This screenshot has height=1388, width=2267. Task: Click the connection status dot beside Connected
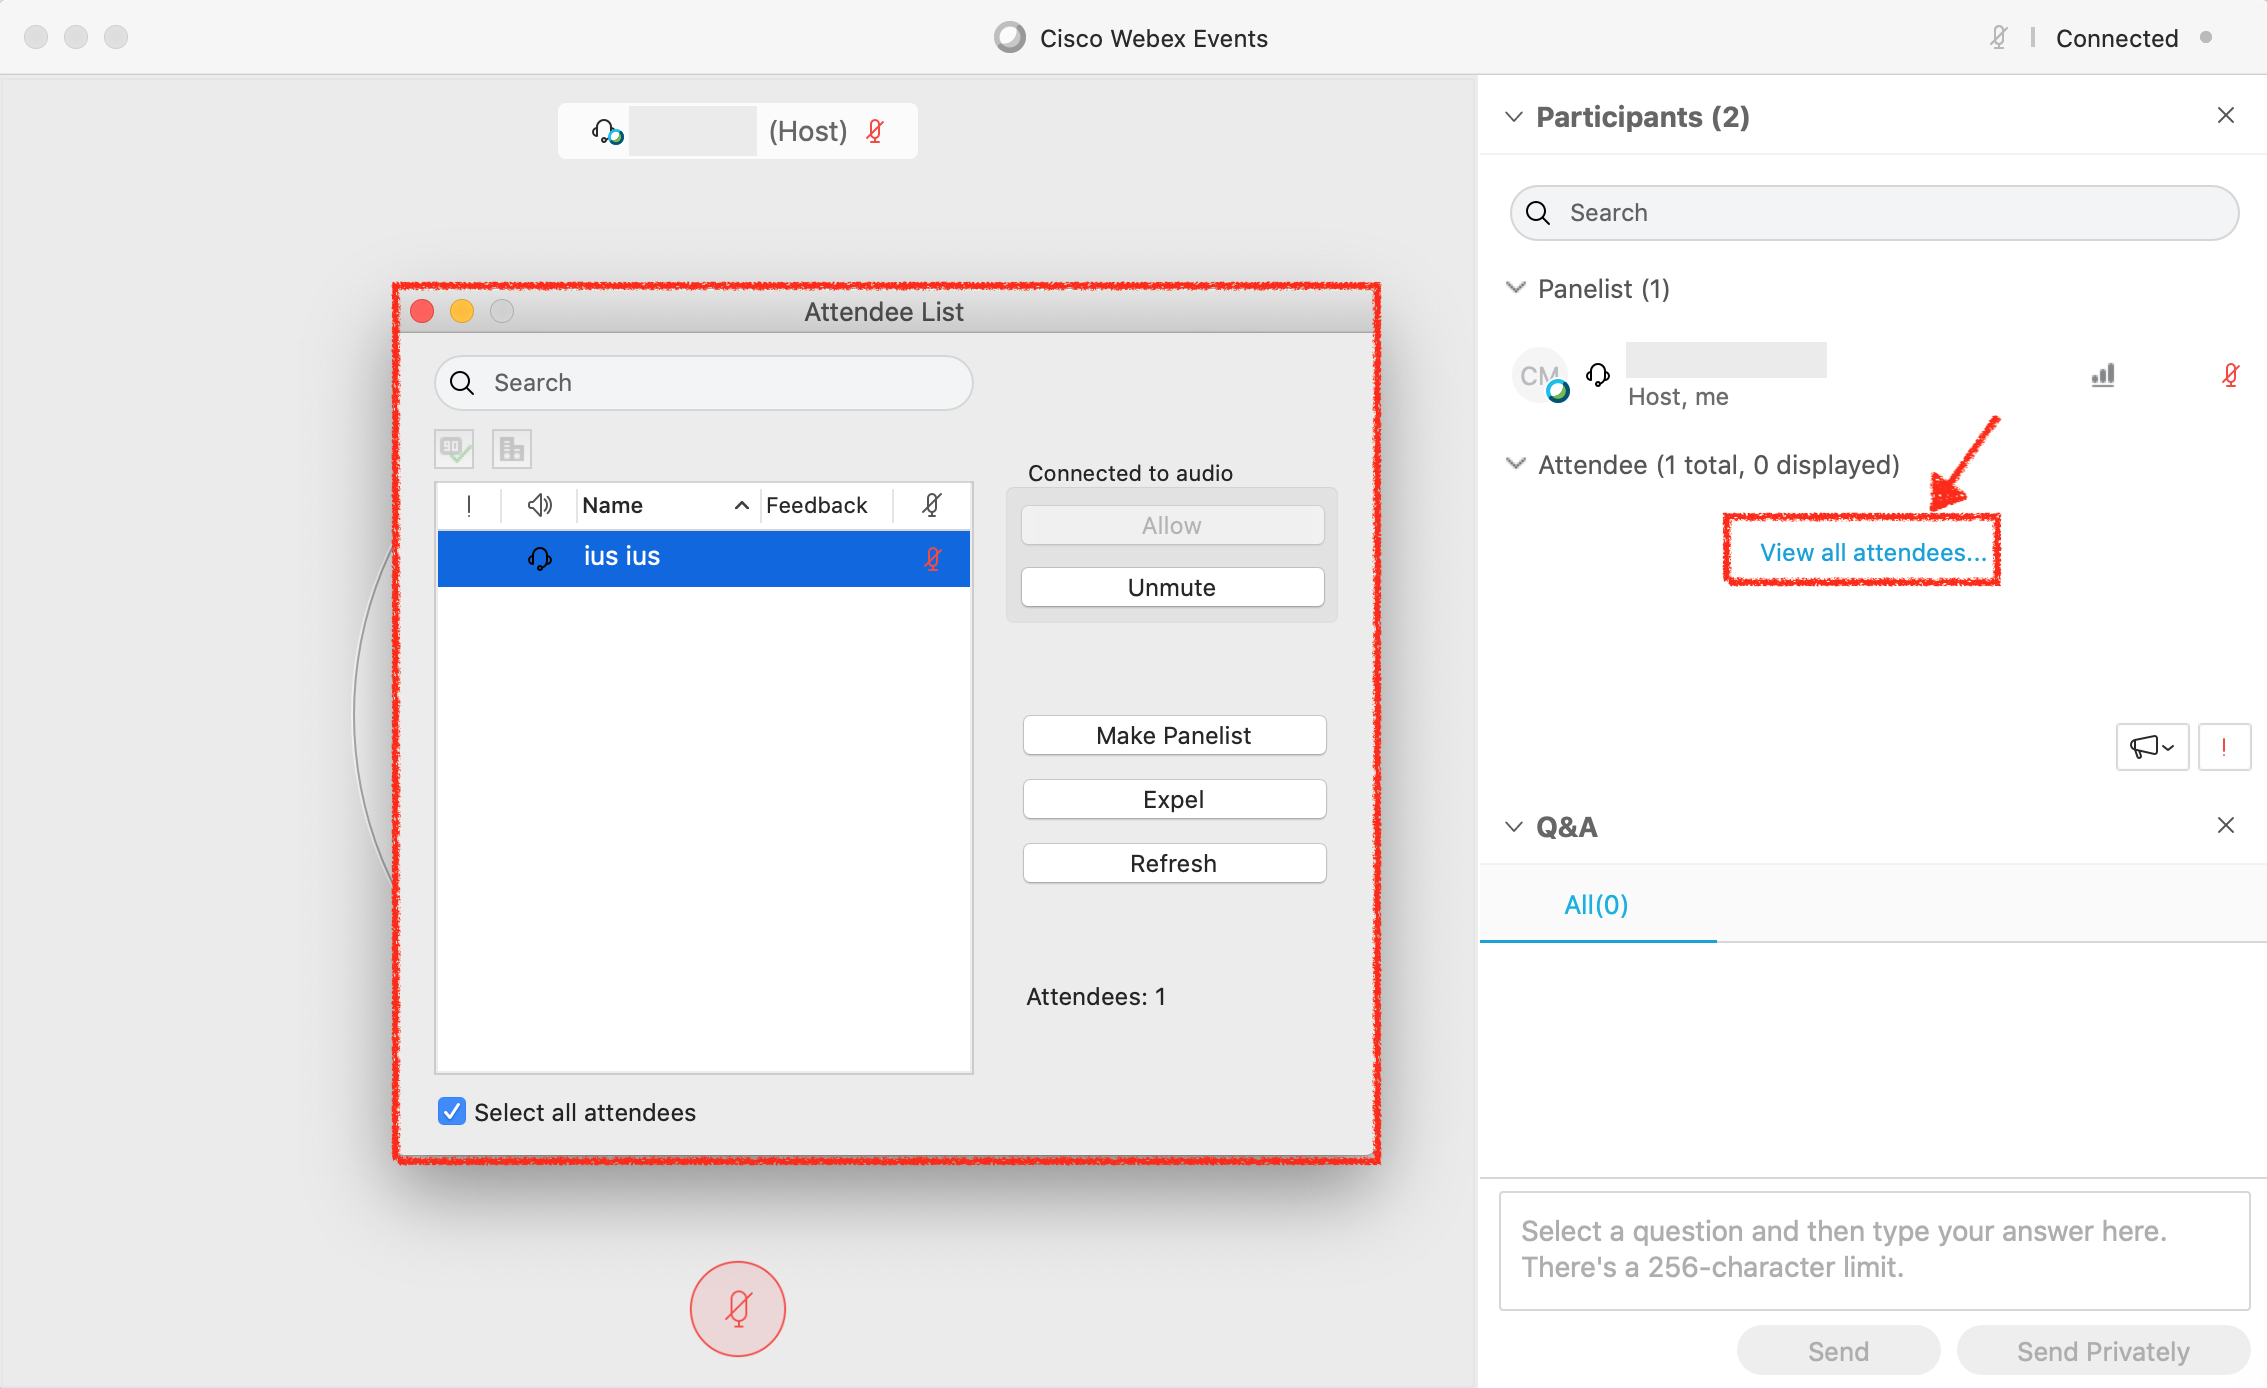[2206, 38]
